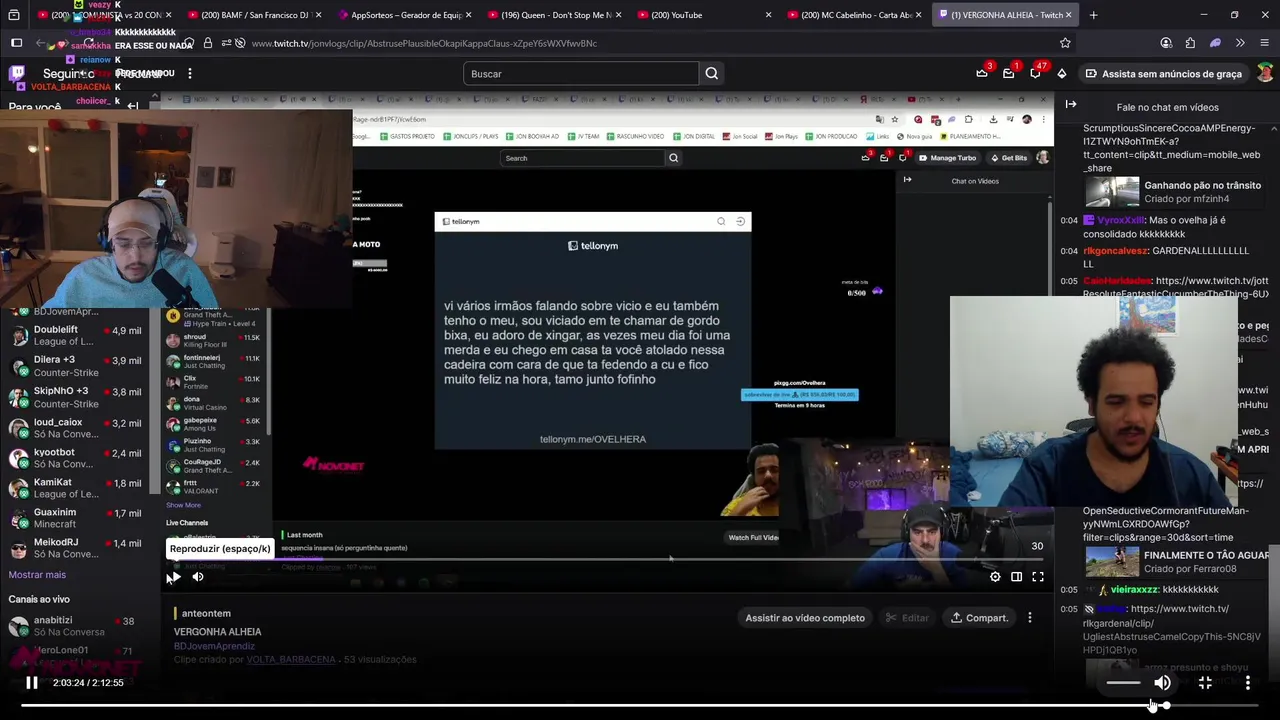
Task: Open the Twitch home logo
Action: [17, 74]
